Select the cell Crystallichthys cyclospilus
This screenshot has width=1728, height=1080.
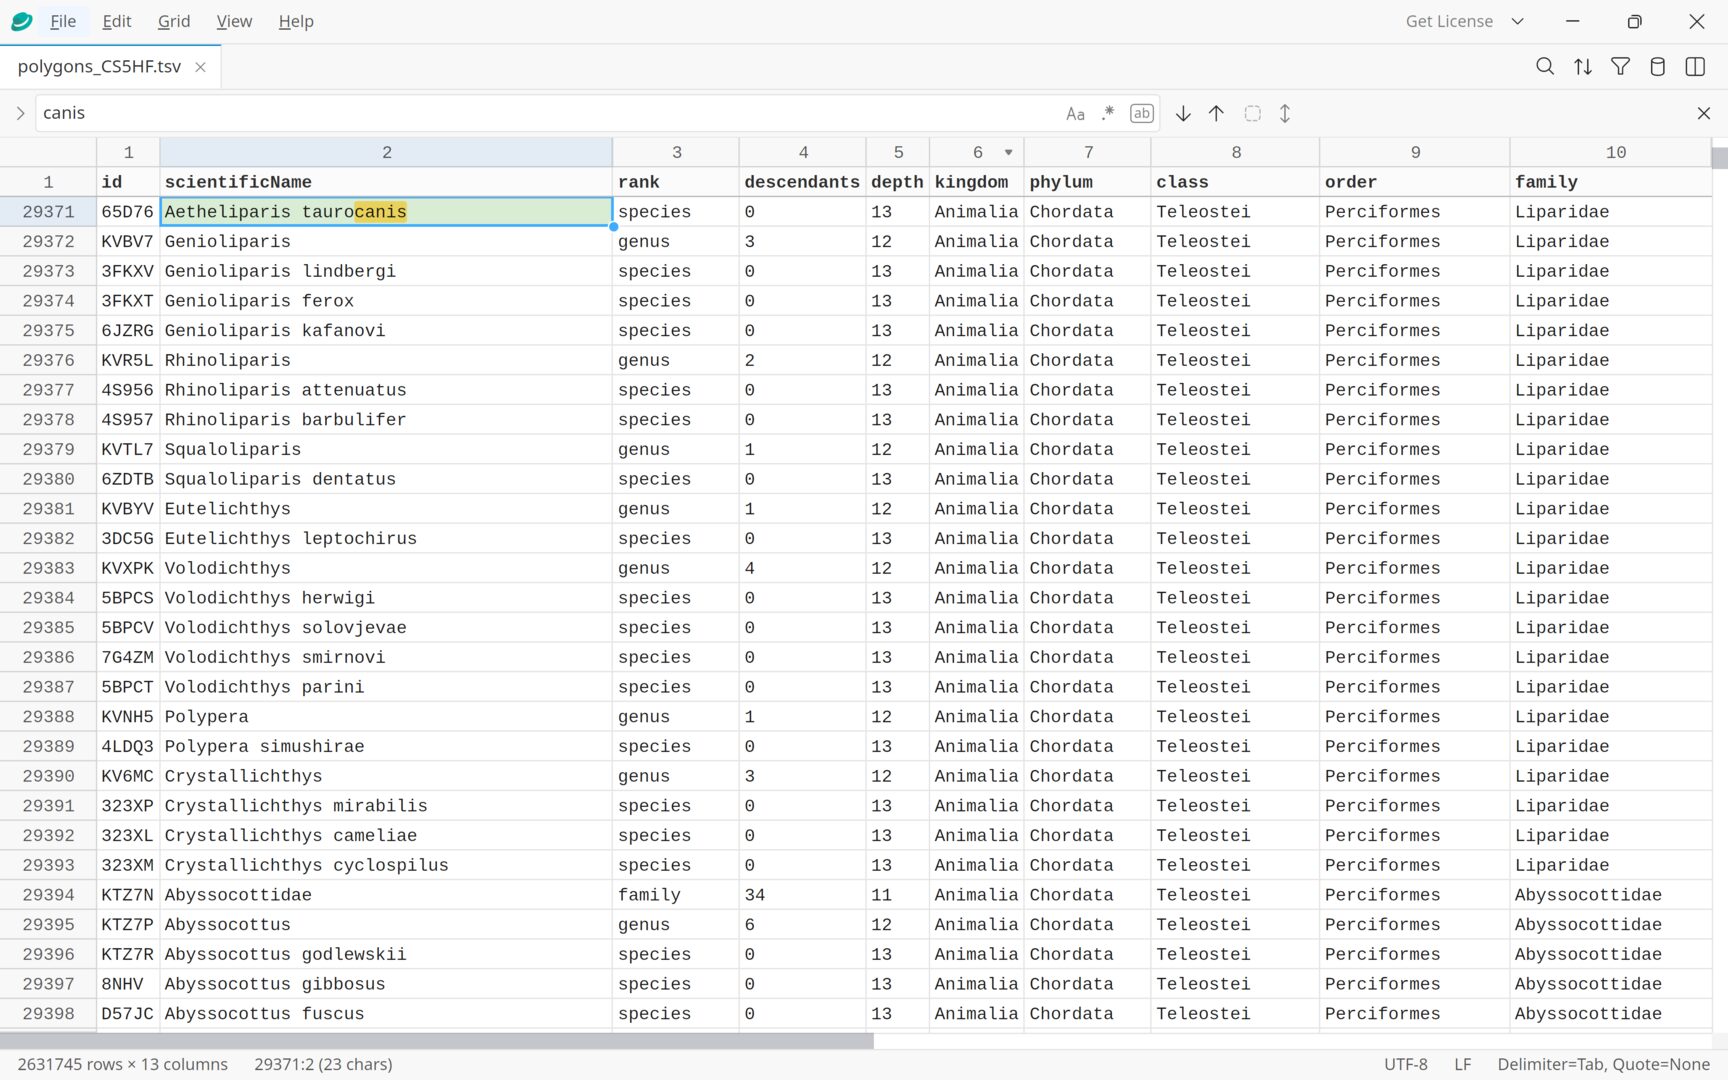tap(386, 865)
